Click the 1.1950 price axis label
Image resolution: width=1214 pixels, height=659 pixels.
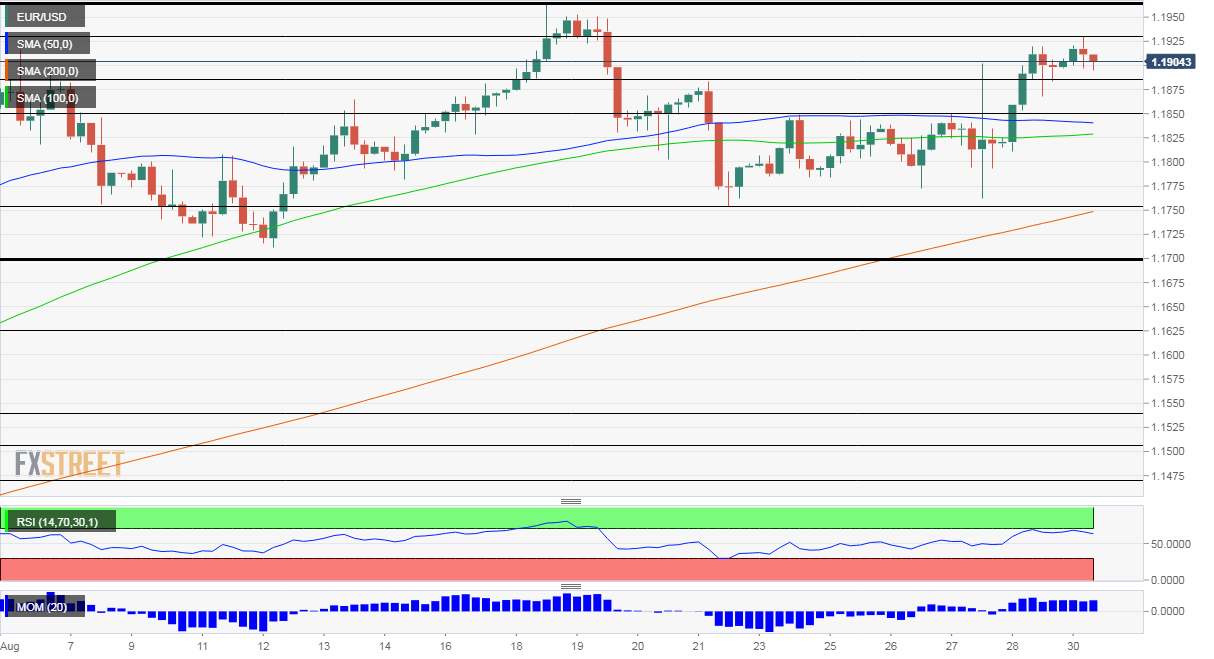(x=1168, y=18)
